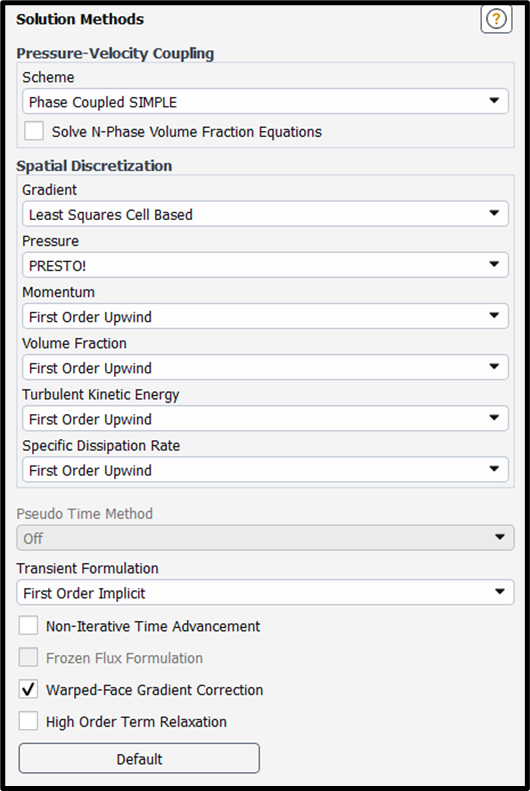Expand the Gradient dropdown
Image resolution: width=530 pixels, height=791 pixels.
265,214
